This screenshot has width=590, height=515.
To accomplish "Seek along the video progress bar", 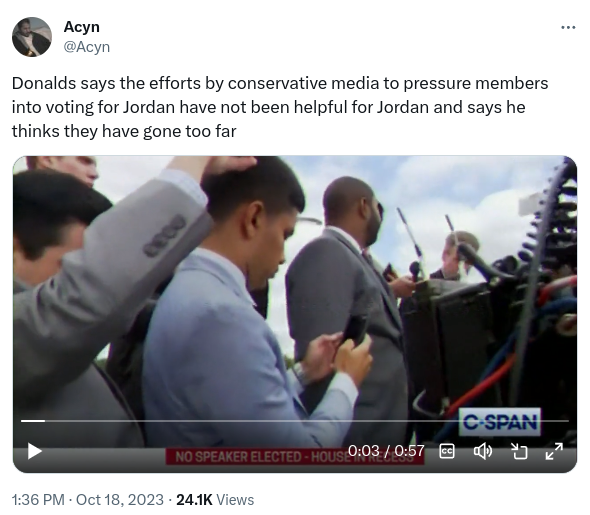I will [x=295, y=421].
